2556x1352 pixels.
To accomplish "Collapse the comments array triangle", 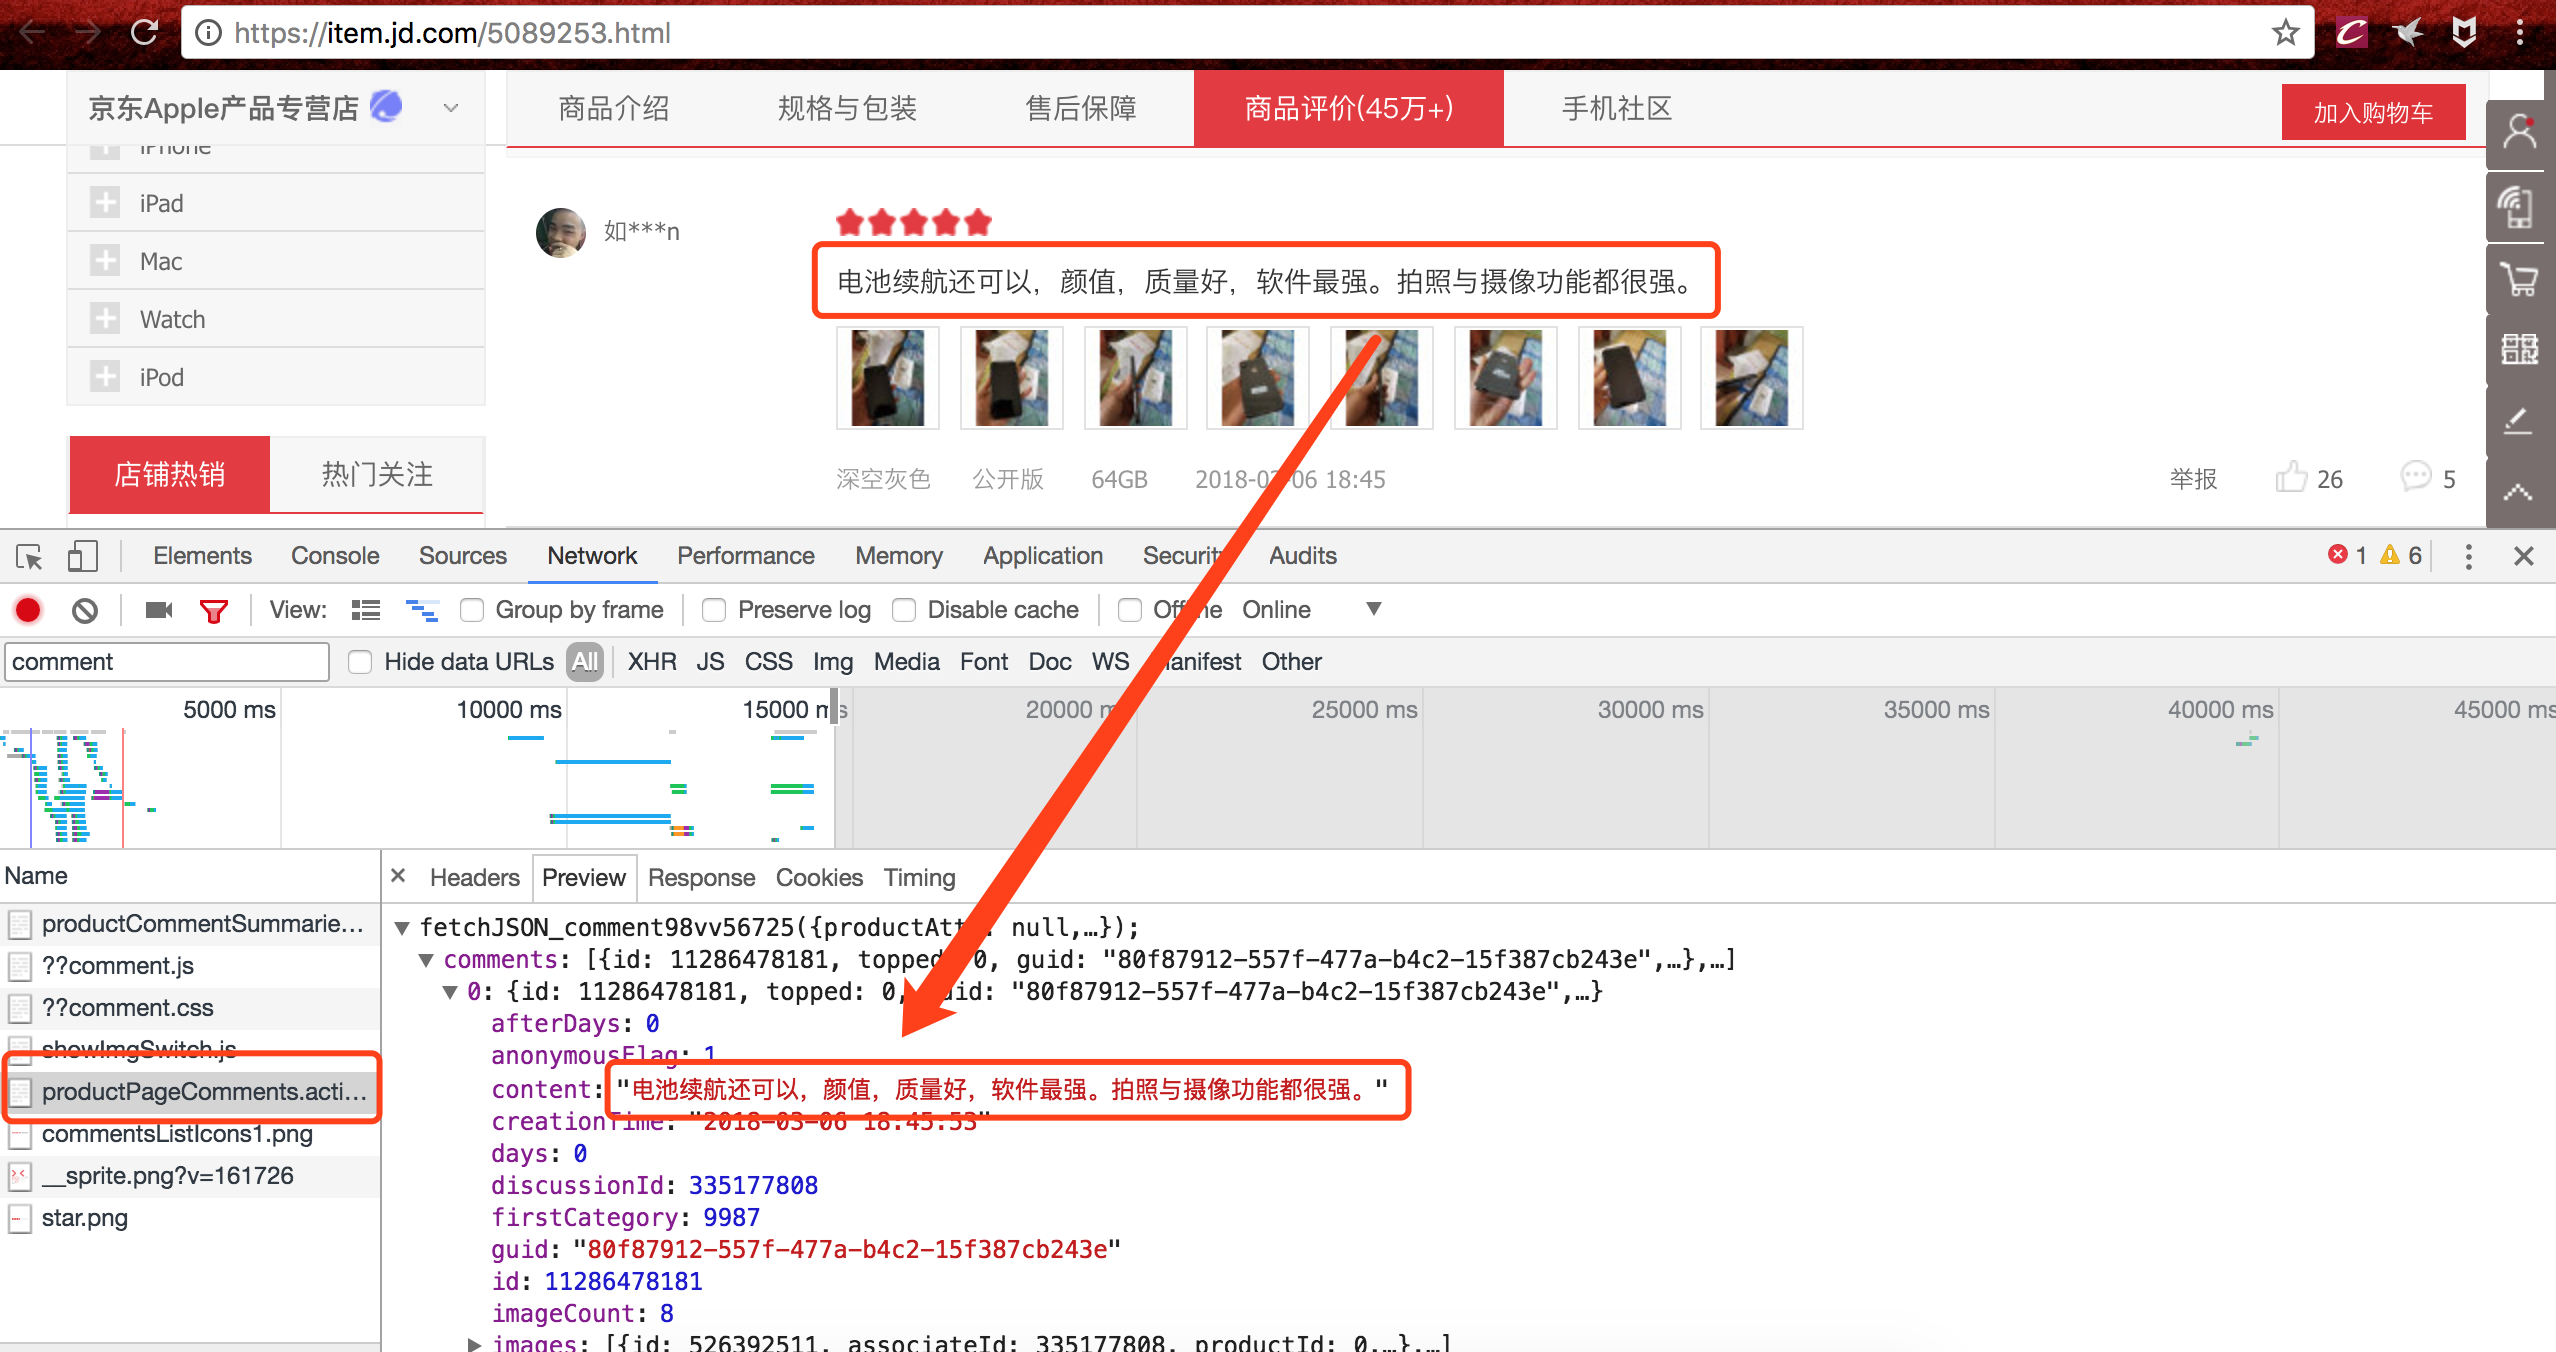I will (426, 960).
